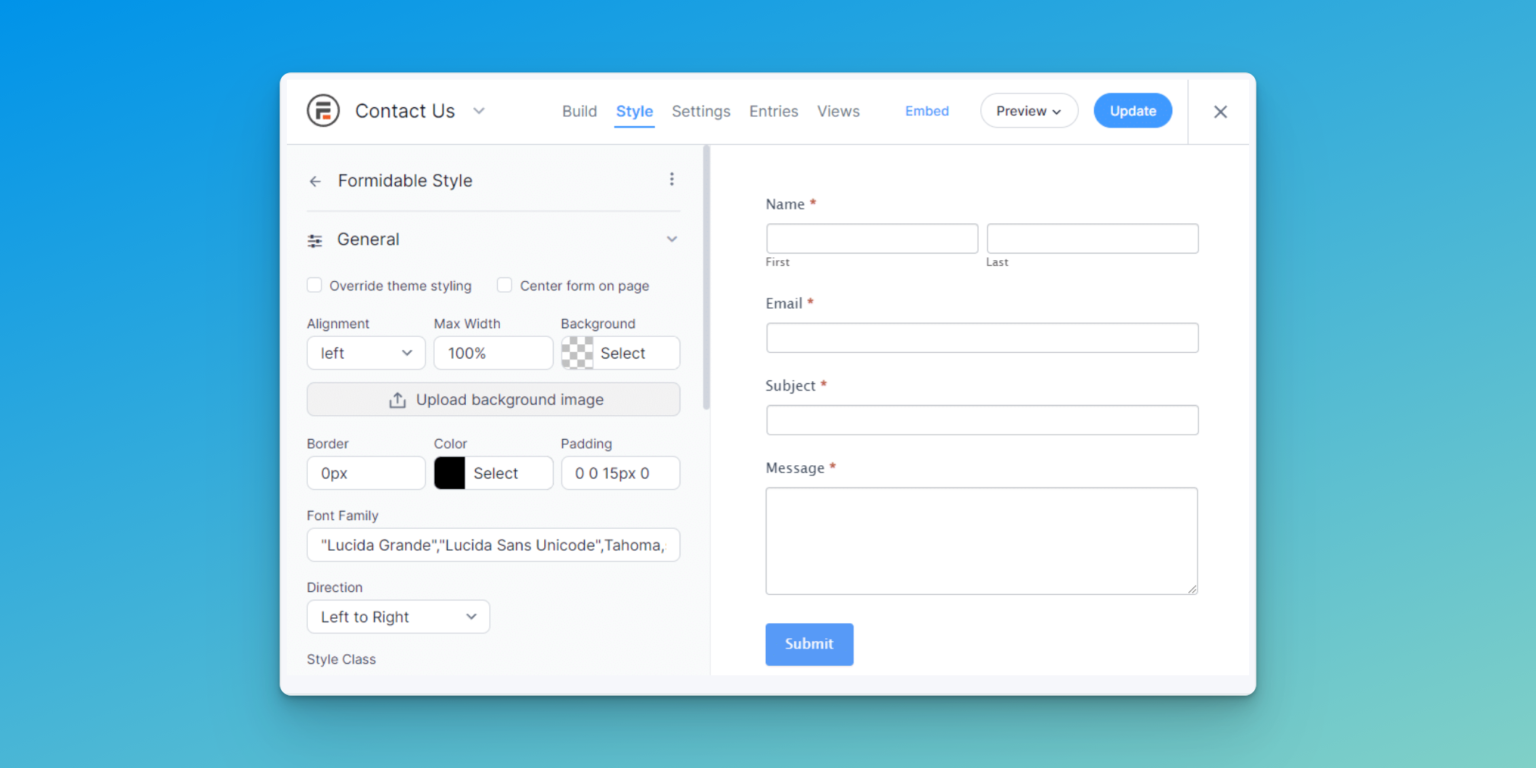Click the back arrow beside Formidable Style
Screen dimensions: 1536x768
click(x=315, y=182)
